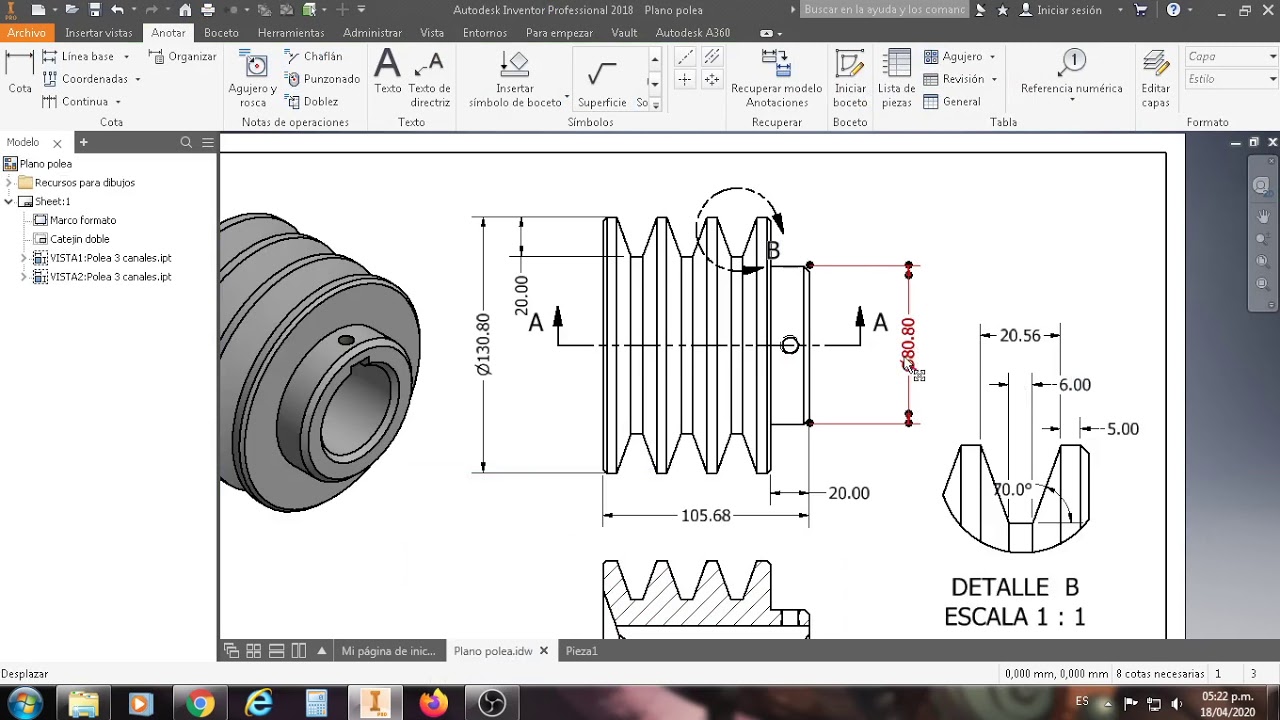The image size is (1280, 720).
Task: Open Internet Explorer from the taskbar
Action: click(259, 704)
